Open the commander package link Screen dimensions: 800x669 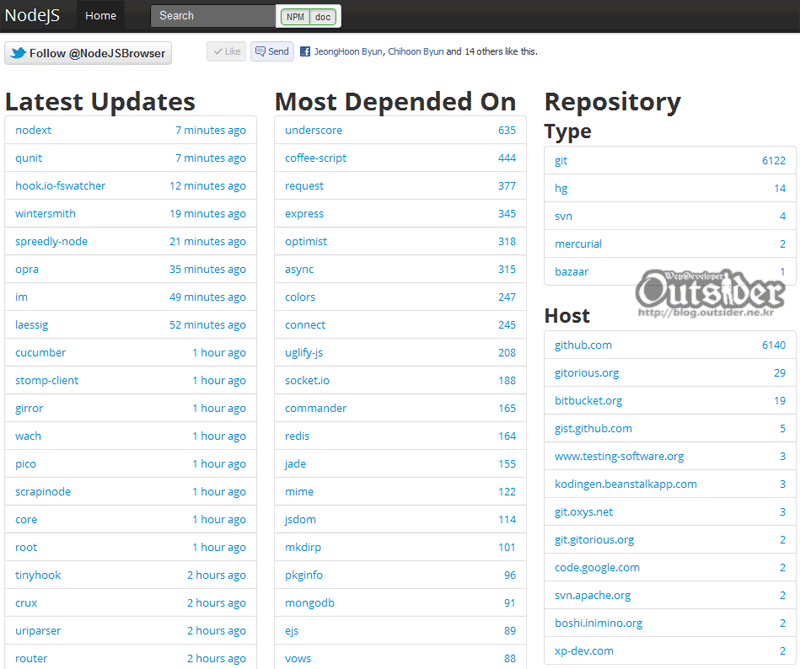point(315,408)
